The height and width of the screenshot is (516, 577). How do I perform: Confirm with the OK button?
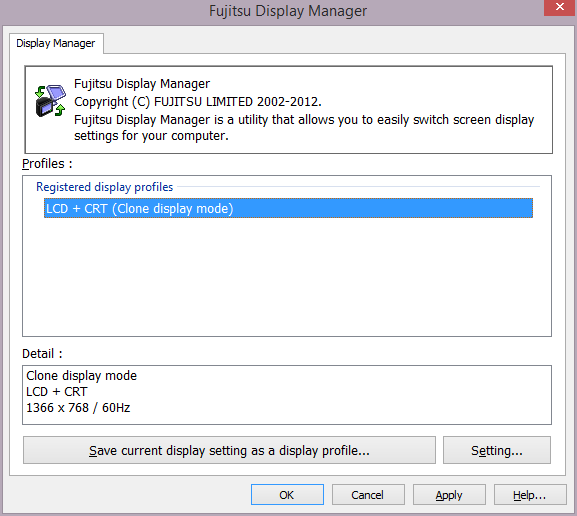(287, 495)
